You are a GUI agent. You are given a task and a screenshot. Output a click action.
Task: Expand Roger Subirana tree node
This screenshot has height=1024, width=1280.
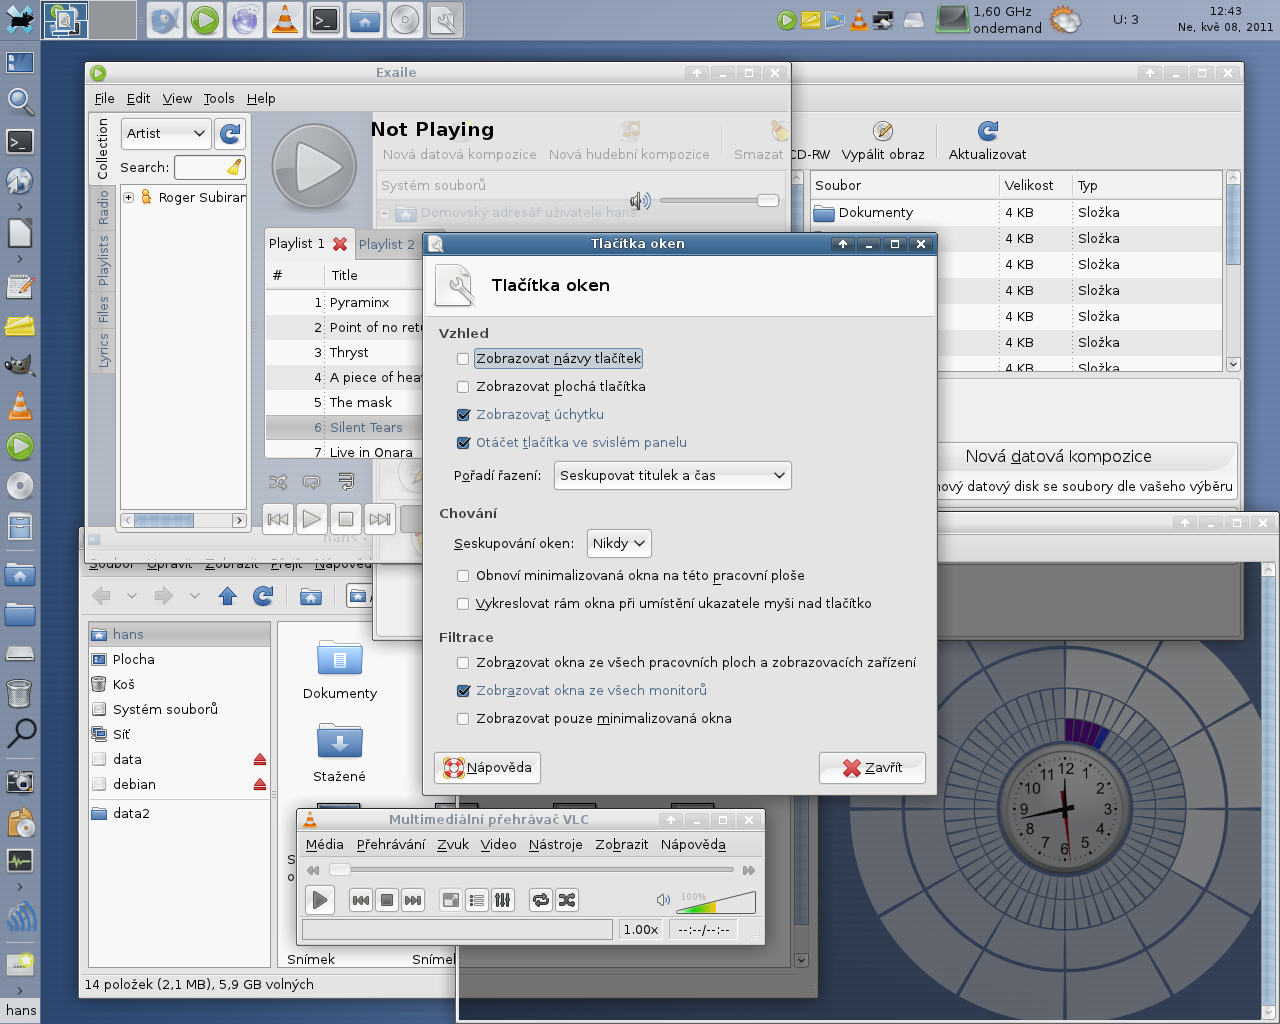click(x=128, y=198)
